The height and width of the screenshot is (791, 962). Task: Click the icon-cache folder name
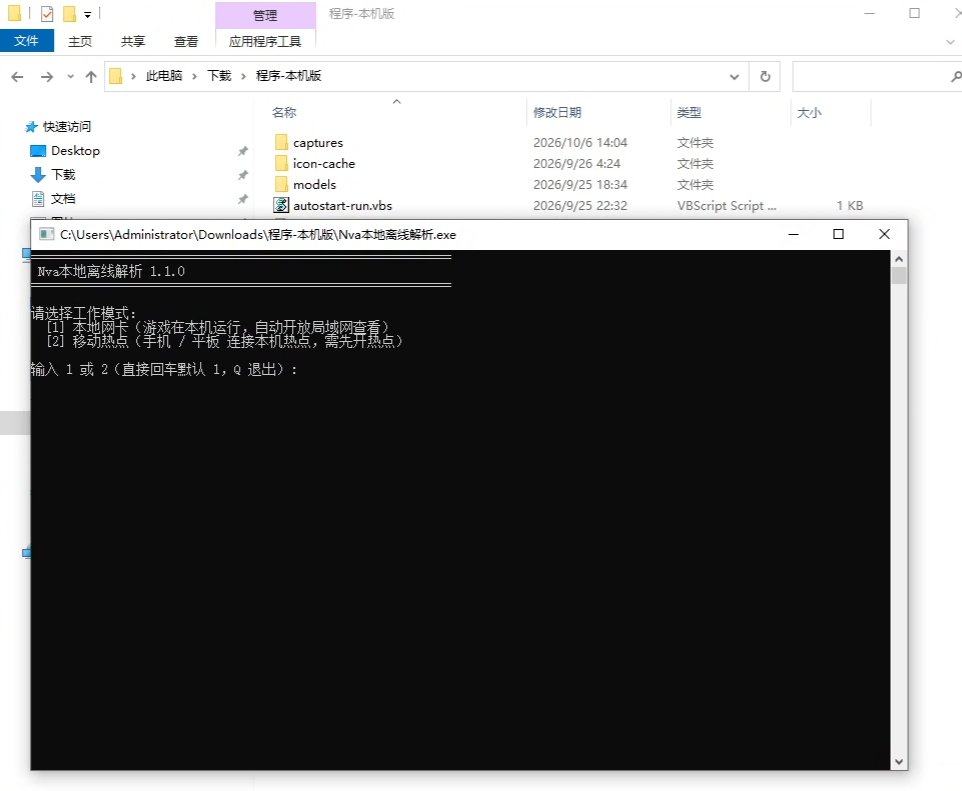pyautogui.click(x=324, y=163)
